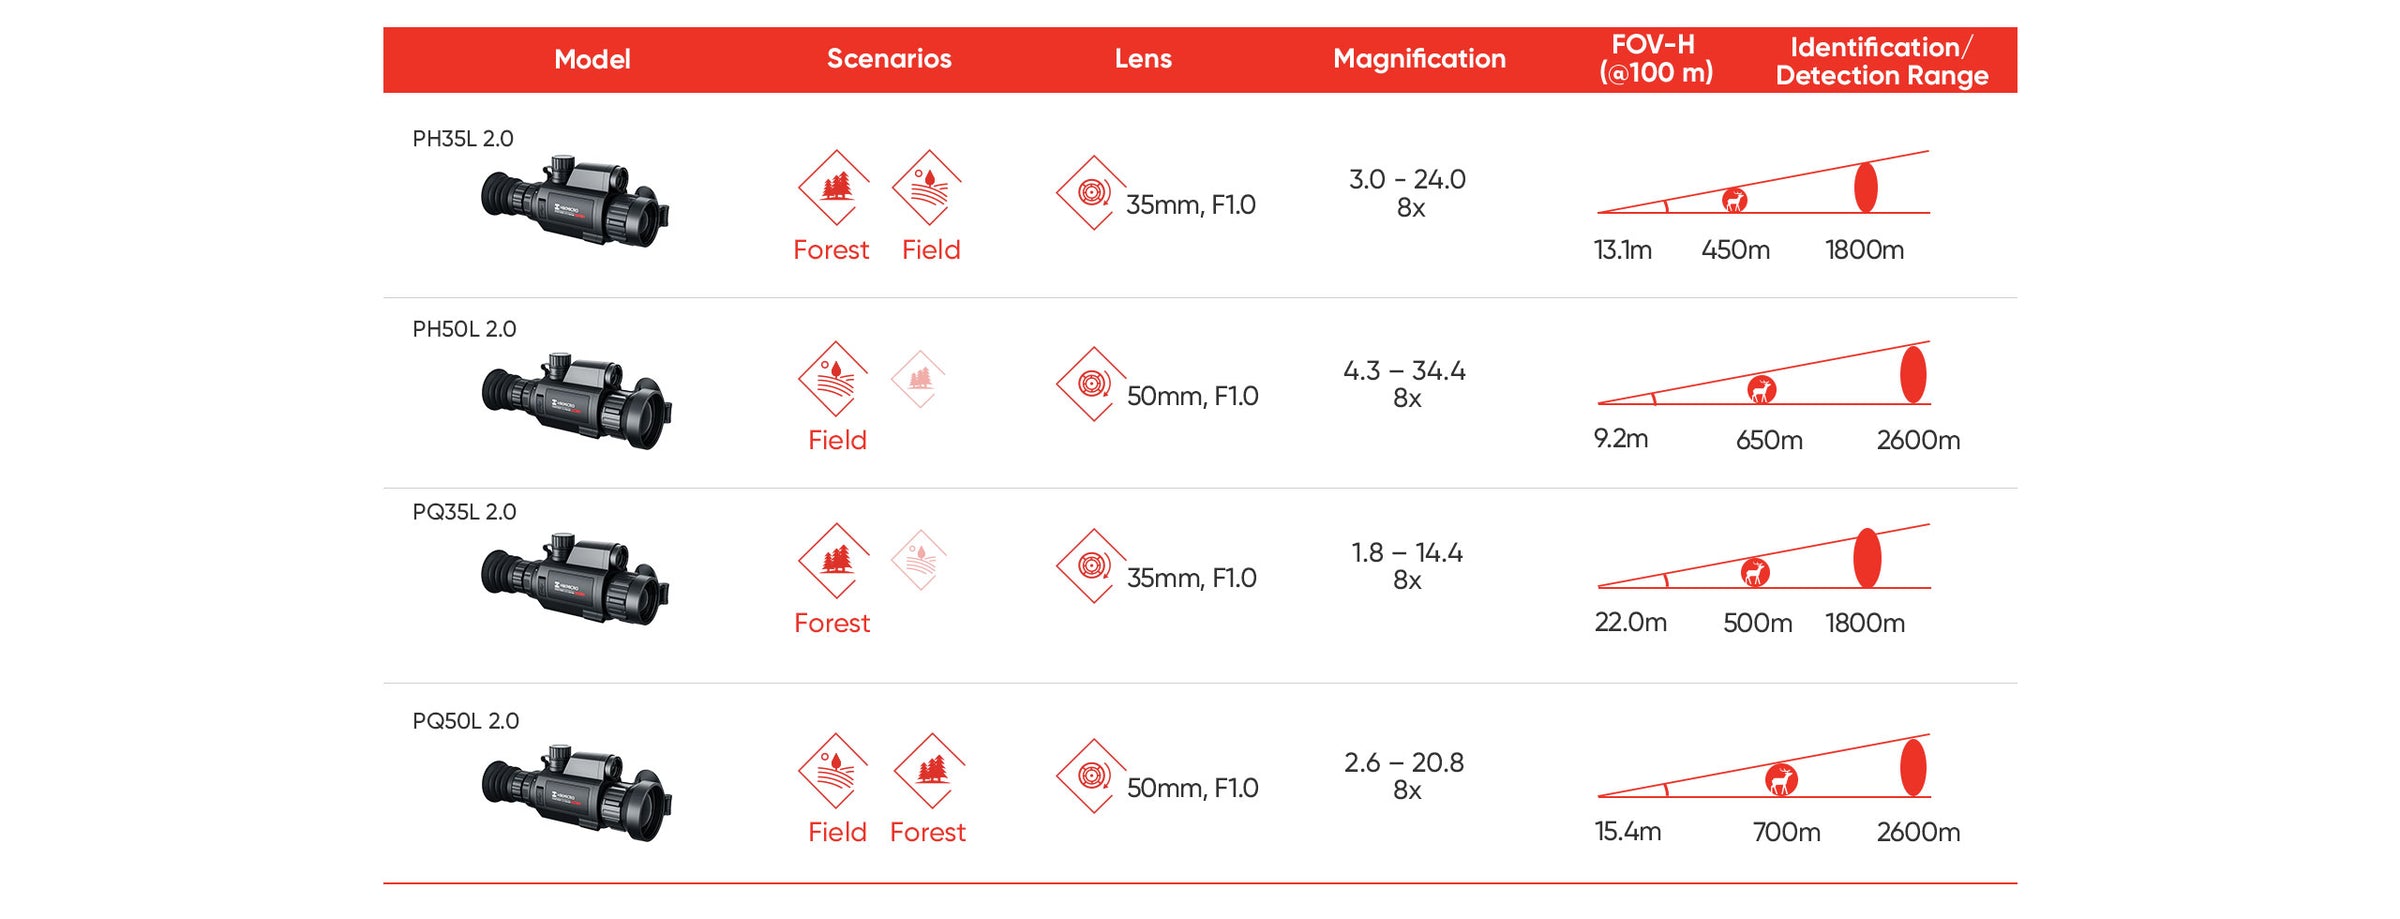Select the Field scenario icon for PH50L 2.0
2400x919 pixels.
click(x=834, y=378)
